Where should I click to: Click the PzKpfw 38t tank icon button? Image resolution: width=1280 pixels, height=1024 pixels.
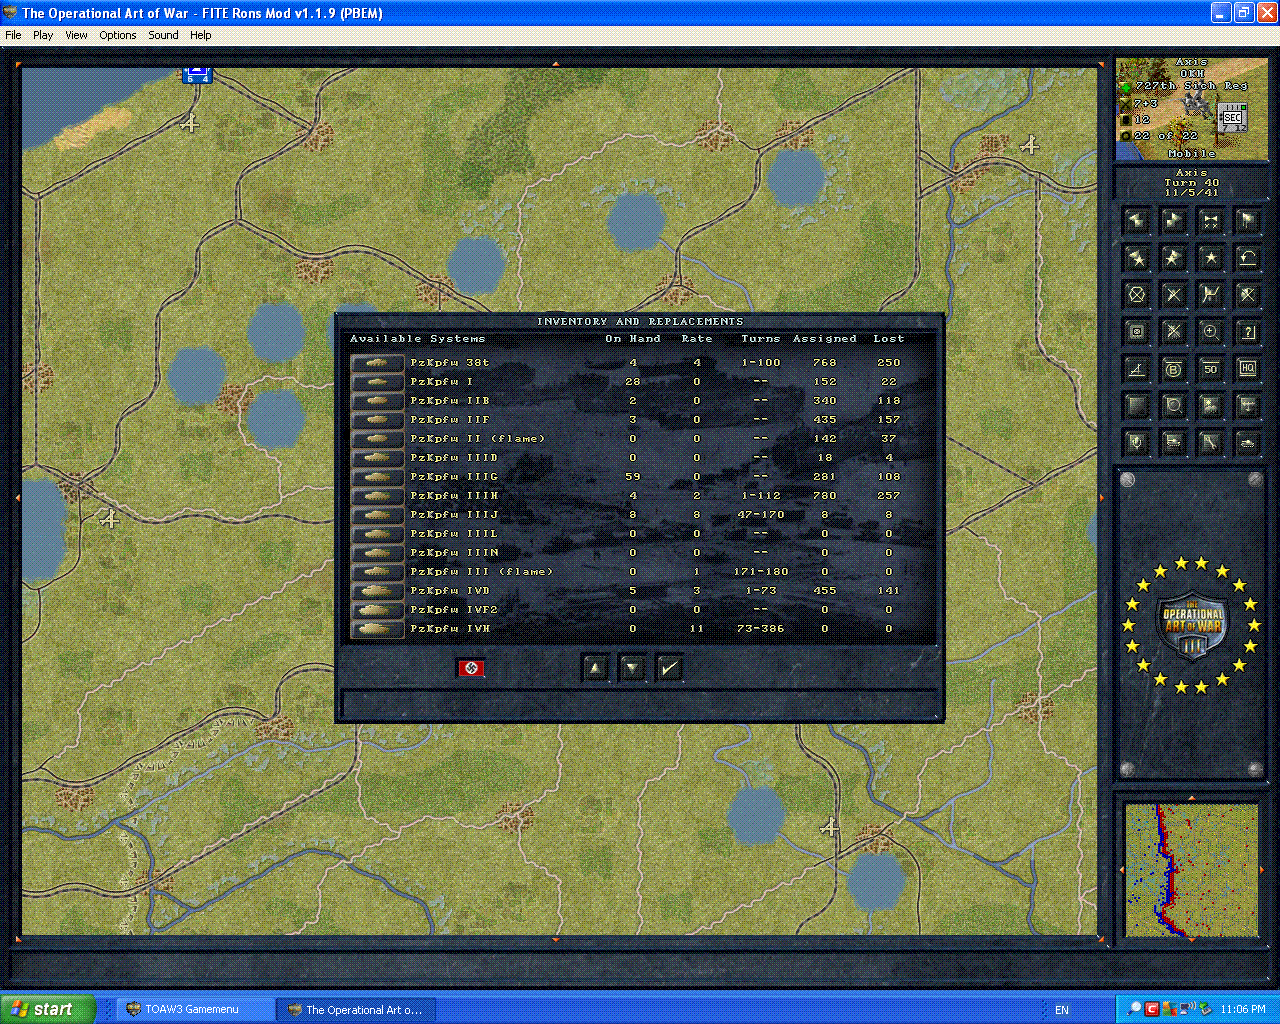tap(377, 363)
